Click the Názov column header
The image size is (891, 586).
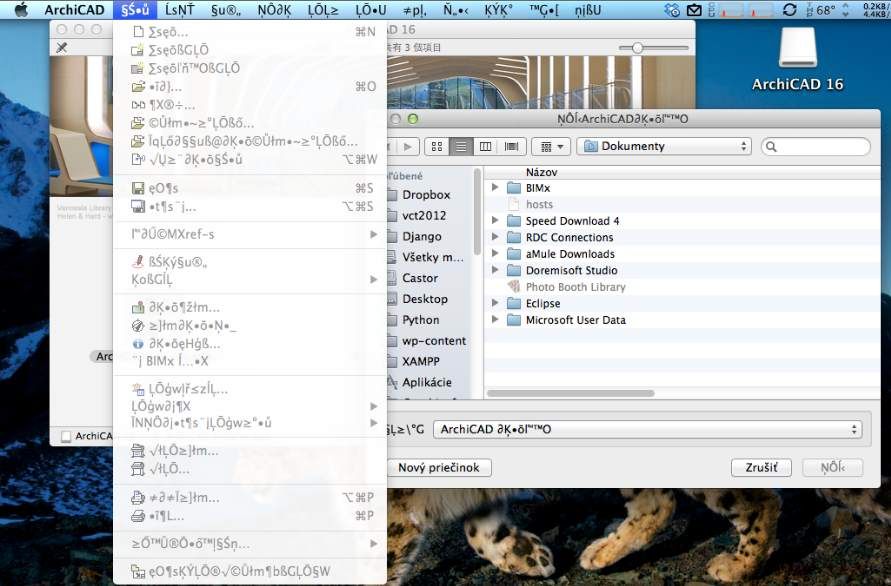[542, 172]
